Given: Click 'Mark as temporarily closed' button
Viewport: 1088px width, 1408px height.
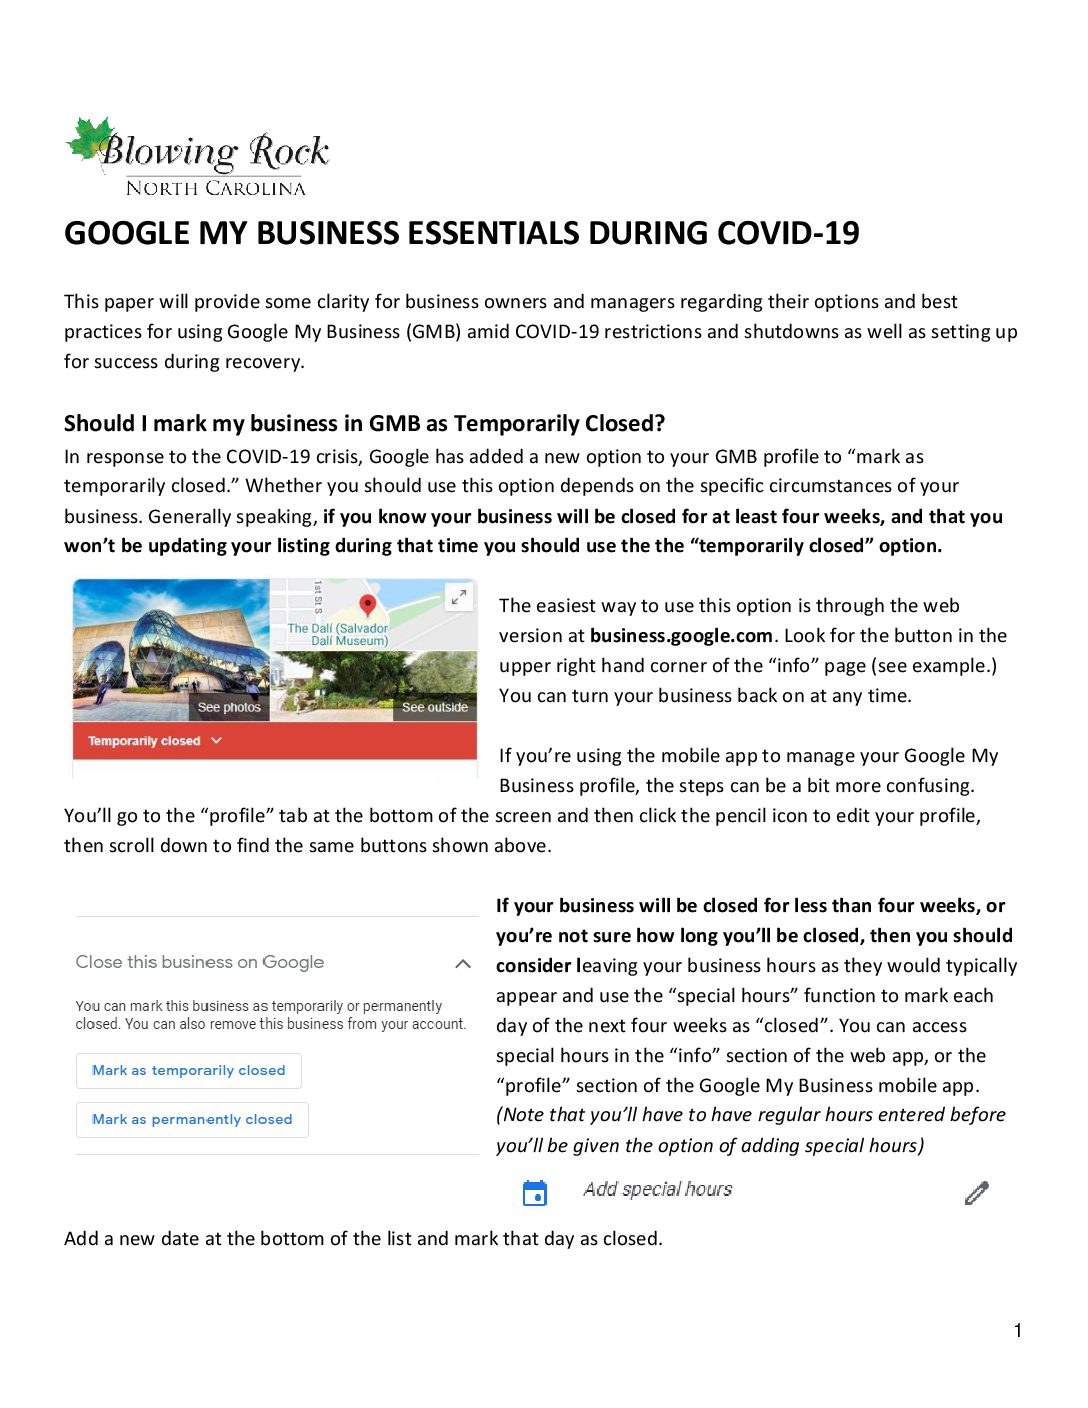Looking at the screenshot, I should (x=189, y=1070).
